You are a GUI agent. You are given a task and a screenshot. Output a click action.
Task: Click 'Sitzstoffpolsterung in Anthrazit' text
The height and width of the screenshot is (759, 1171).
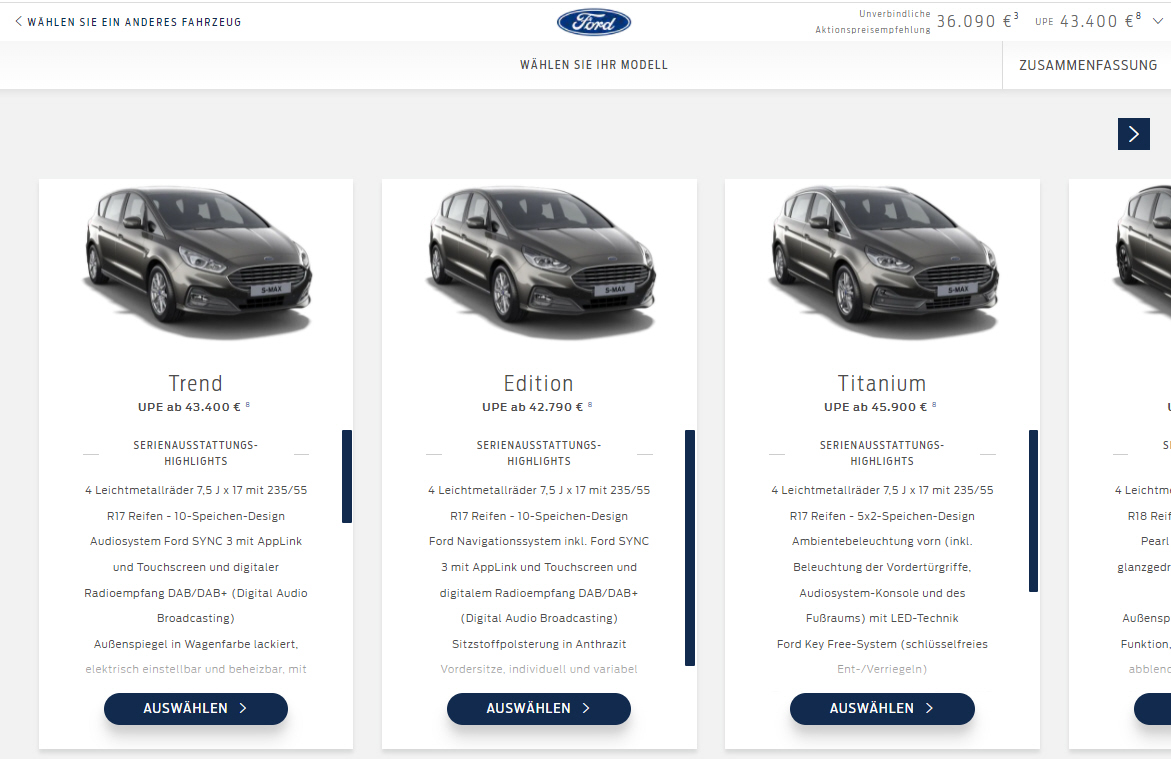538,644
